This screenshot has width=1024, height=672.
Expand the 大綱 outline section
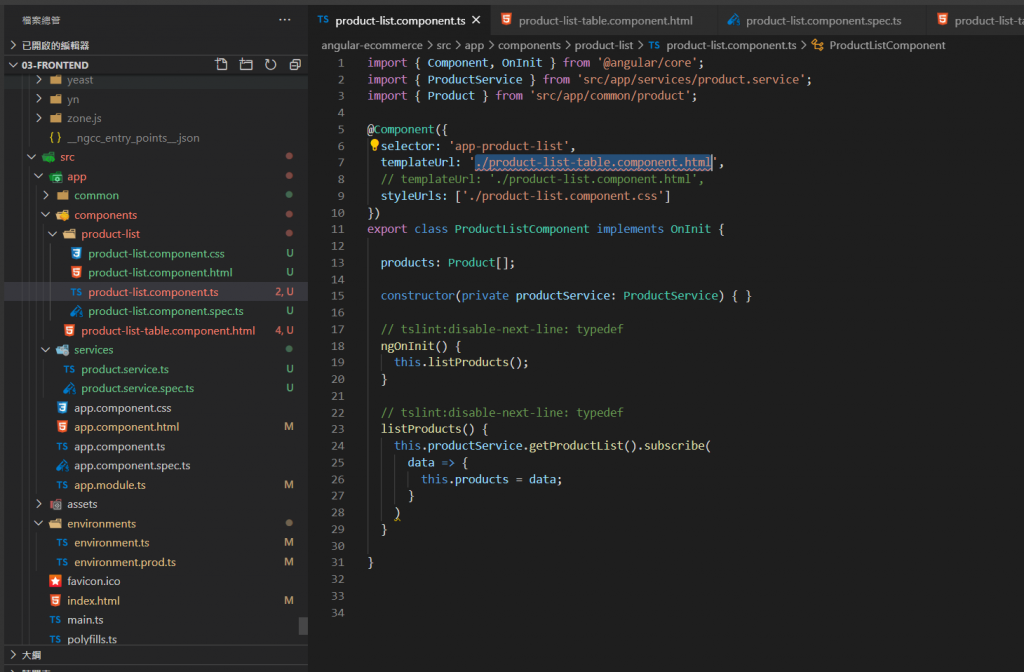pyautogui.click(x=31, y=655)
